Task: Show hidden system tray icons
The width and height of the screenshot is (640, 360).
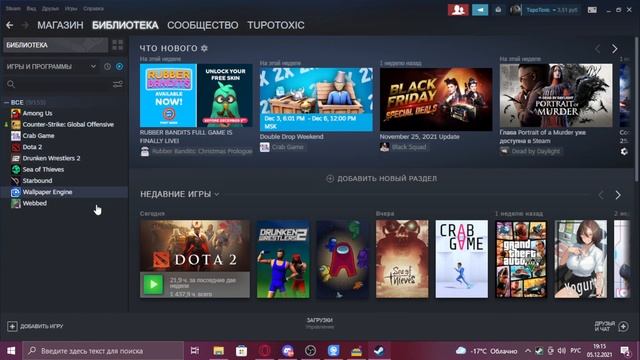Action: (x=528, y=351)
